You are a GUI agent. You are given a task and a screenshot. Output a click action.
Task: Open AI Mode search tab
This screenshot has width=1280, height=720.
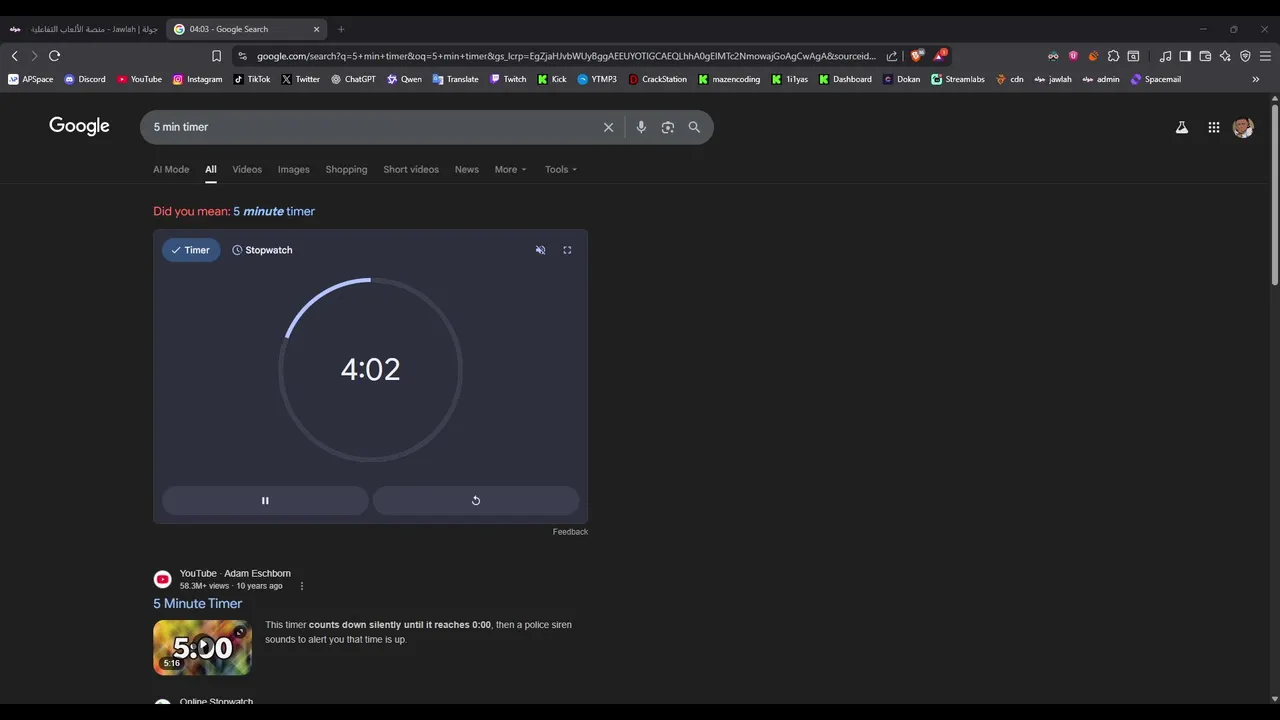pyautogui.click(x=171, y=169)
